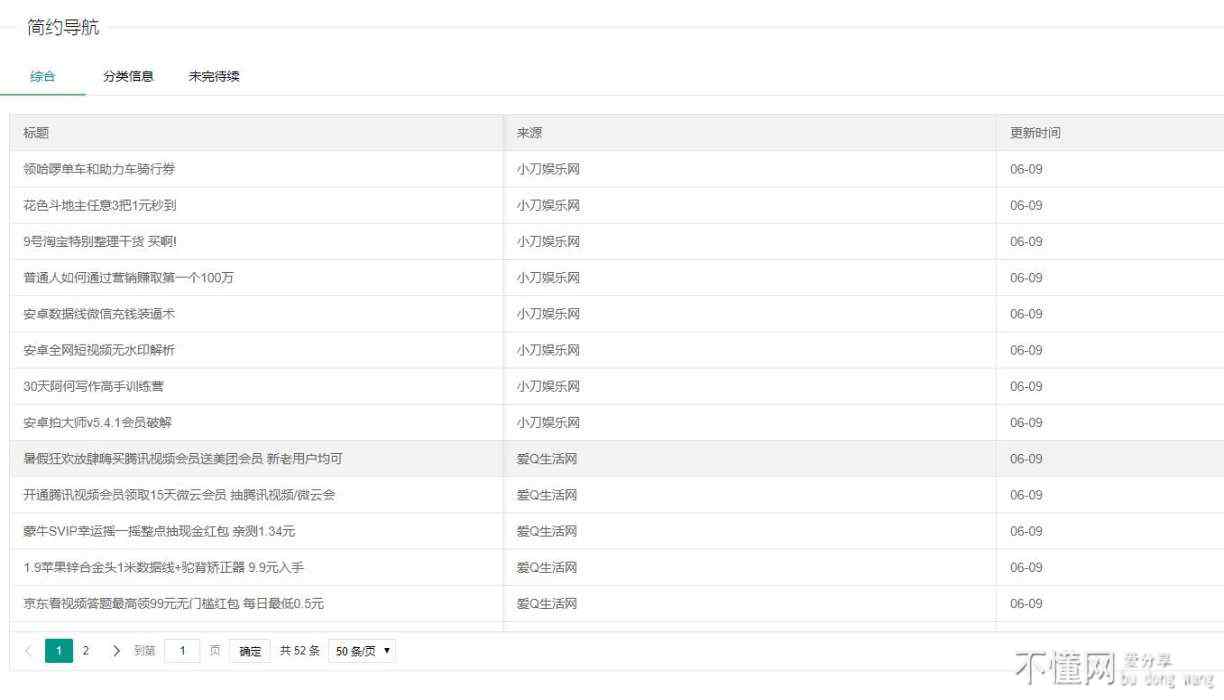Go to next page arrow in pagination

point(116,651)
